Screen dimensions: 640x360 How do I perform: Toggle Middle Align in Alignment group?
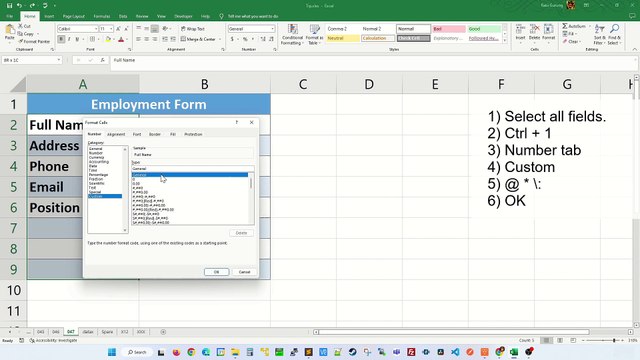pyautogui.click(x=147, y=29)
